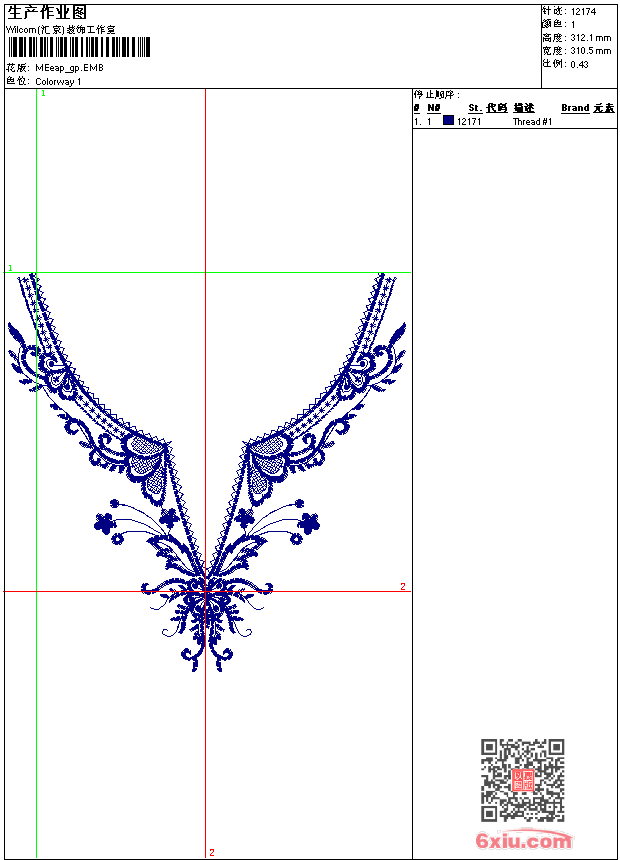This screenshot has height=860, width=620.
Task: Click the 312.1 mm height value
Action: pyautogui.click(x=590, y=37)
